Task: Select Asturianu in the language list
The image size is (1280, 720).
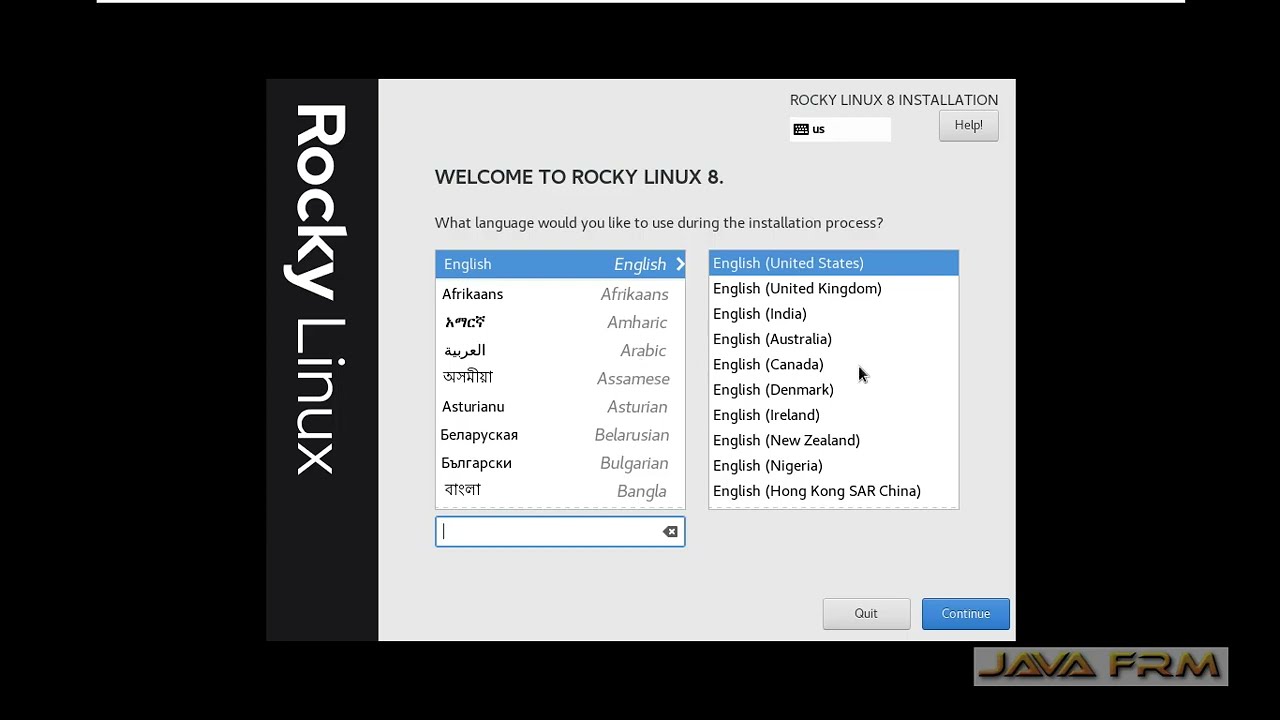Action: click(x=560, y=406)
